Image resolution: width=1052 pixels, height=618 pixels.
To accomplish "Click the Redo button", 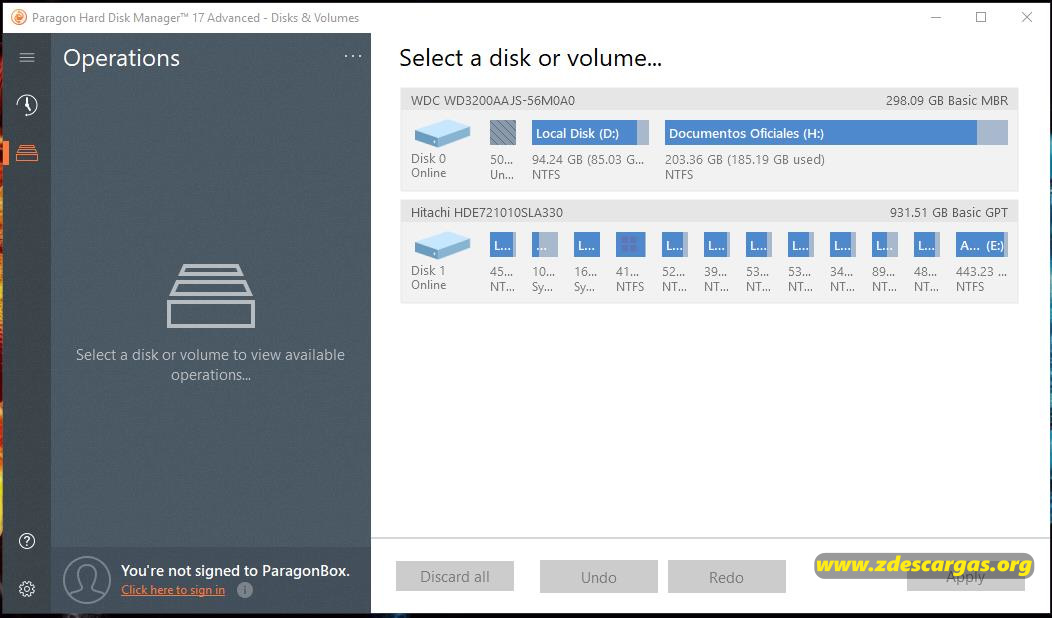I will coord(727,577).
